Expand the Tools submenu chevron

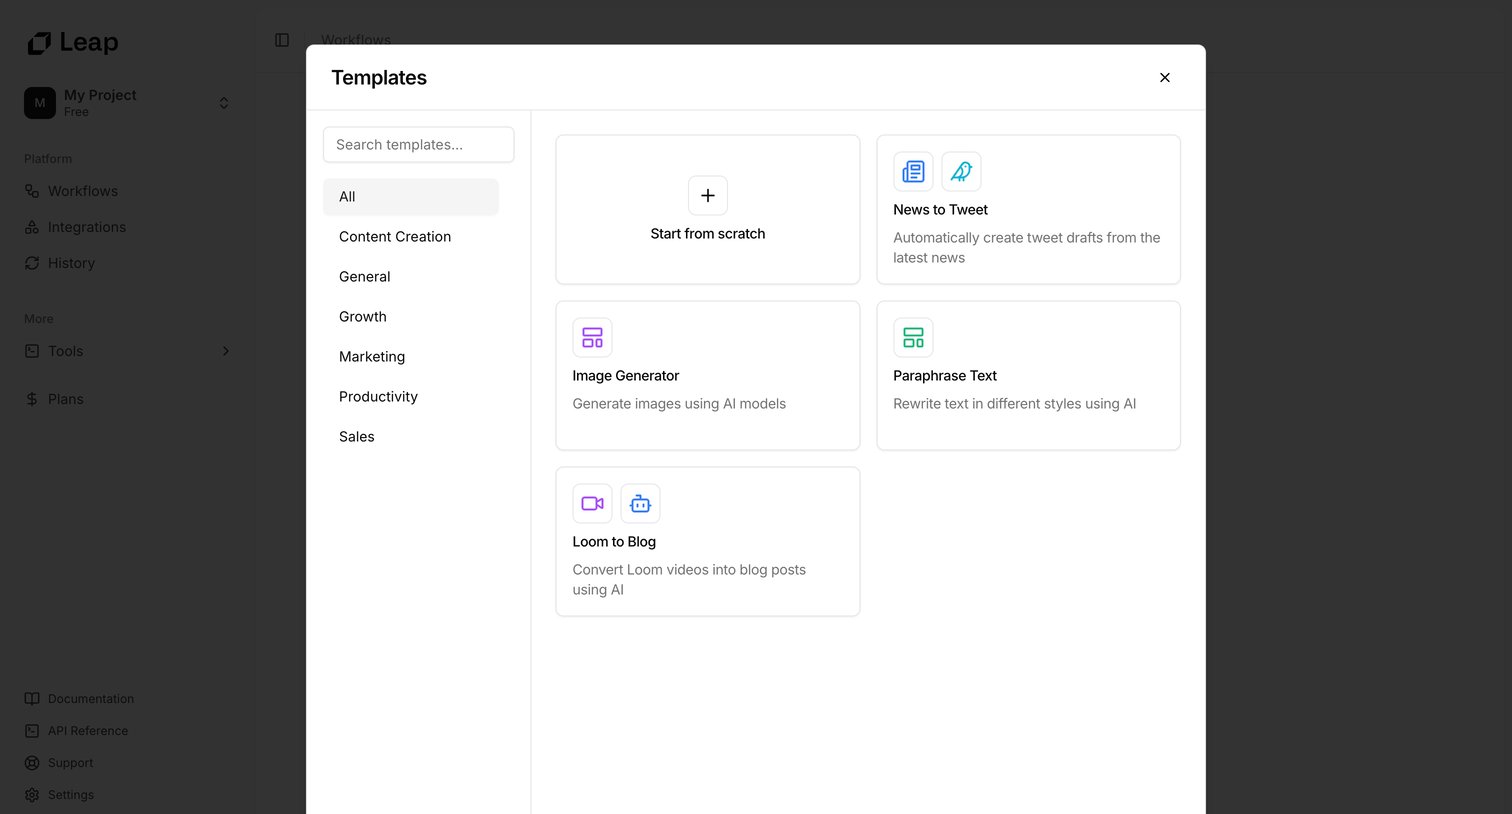[x=226, y=351]
